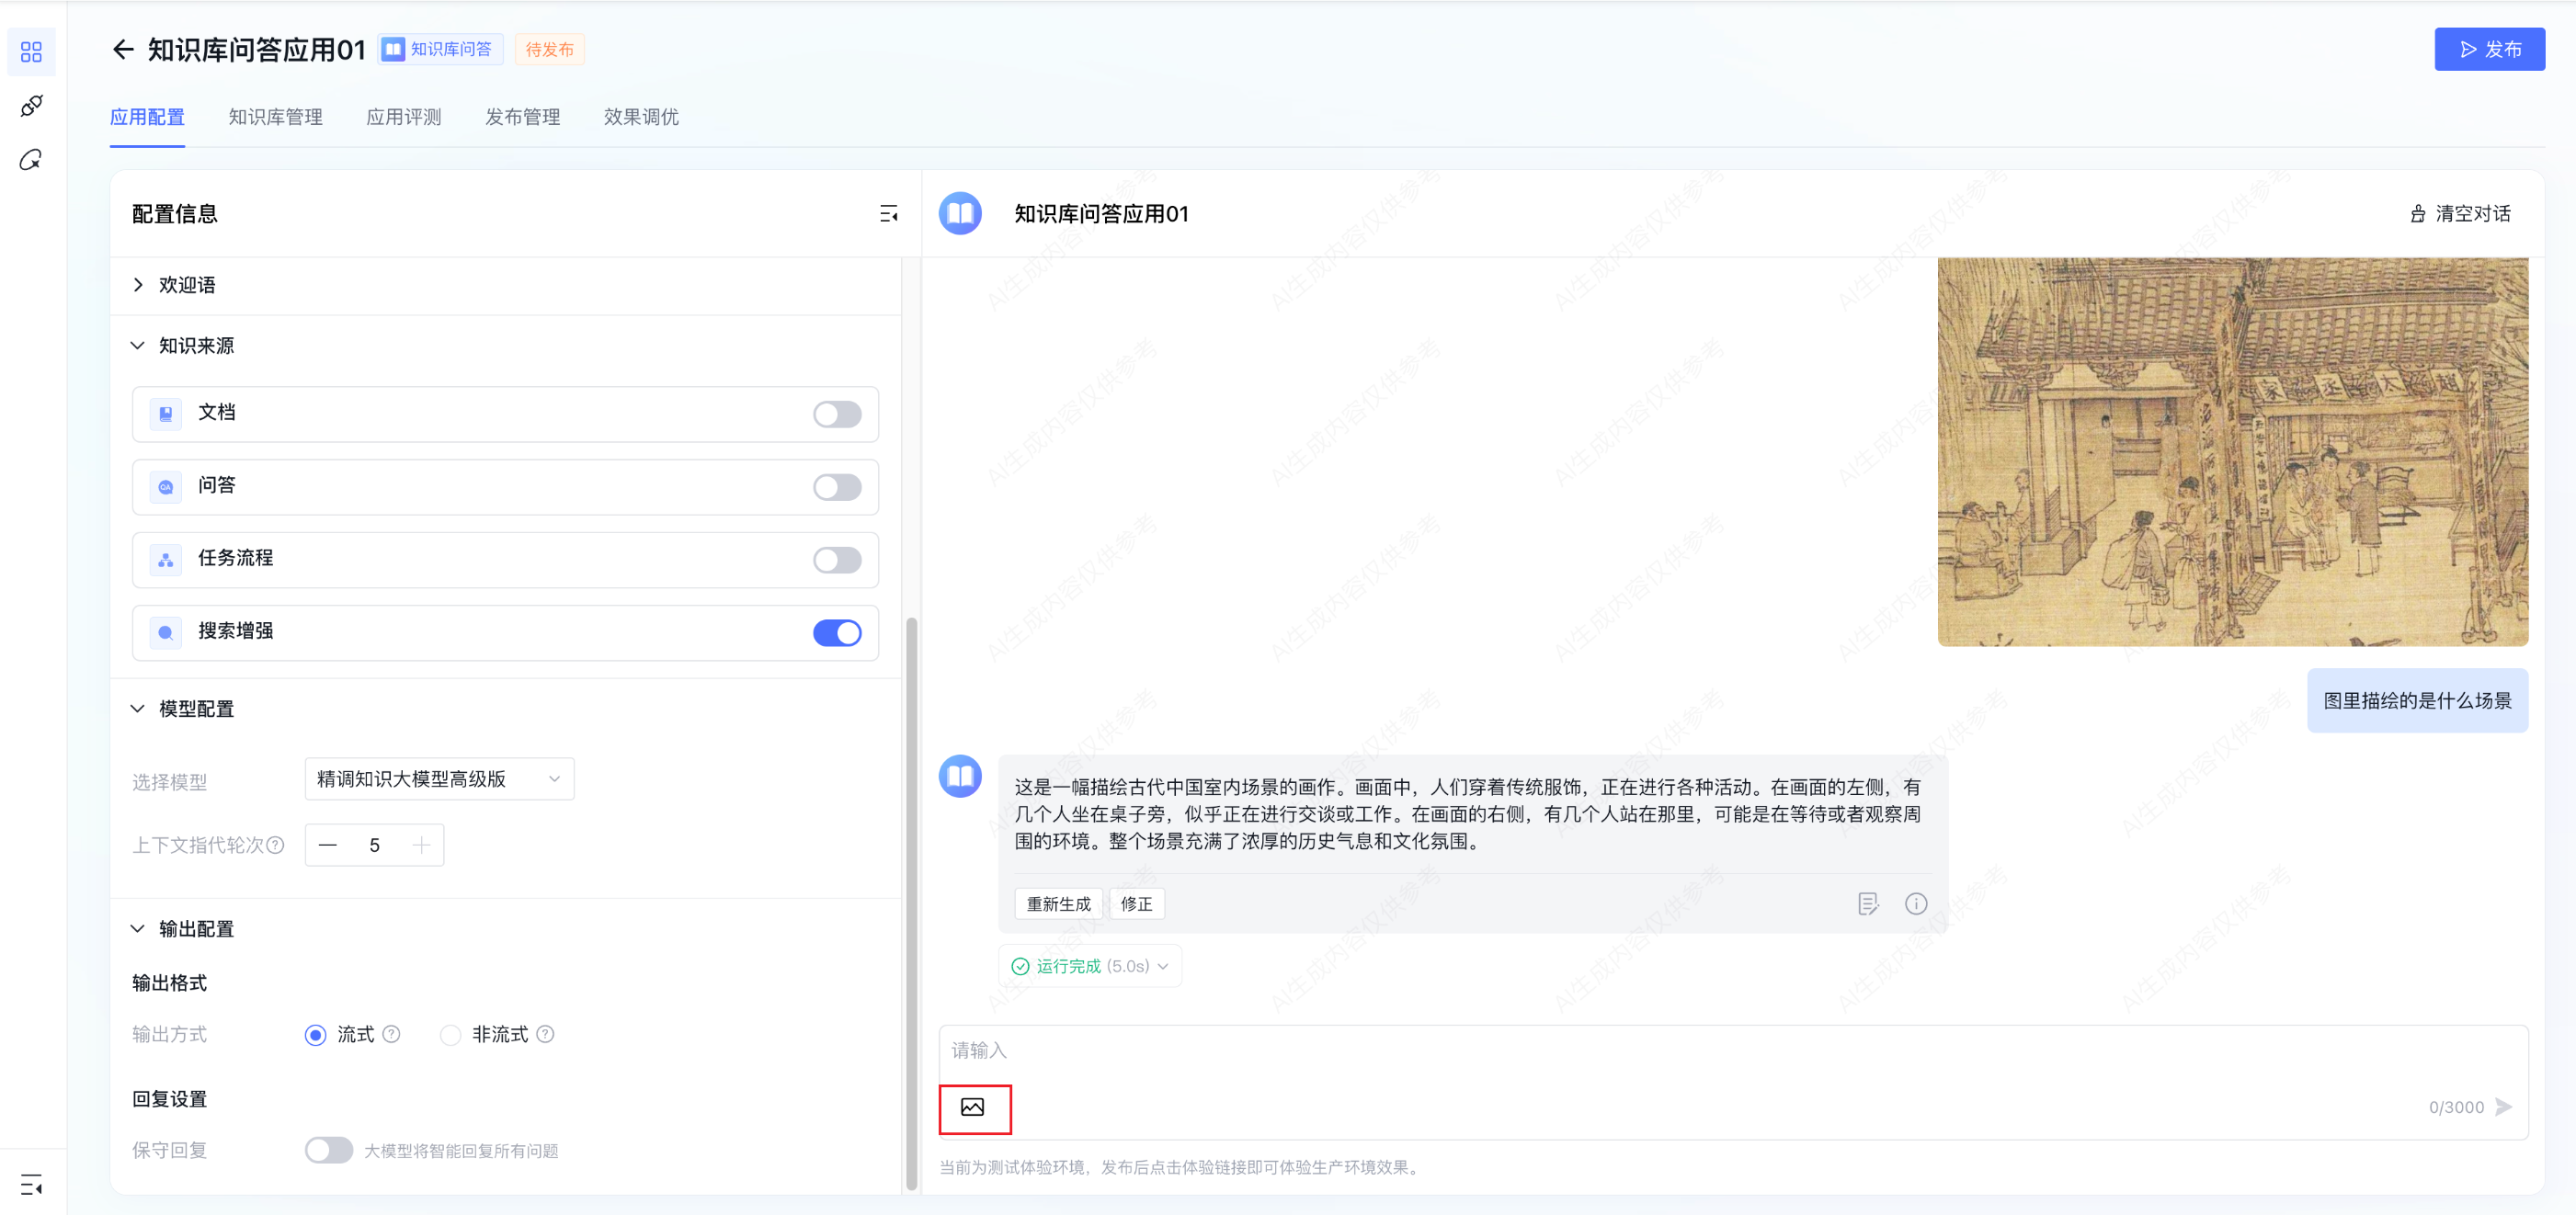Click the 待发布 status tag
Screen dimensions: 2576x1215
pos(549,49)
